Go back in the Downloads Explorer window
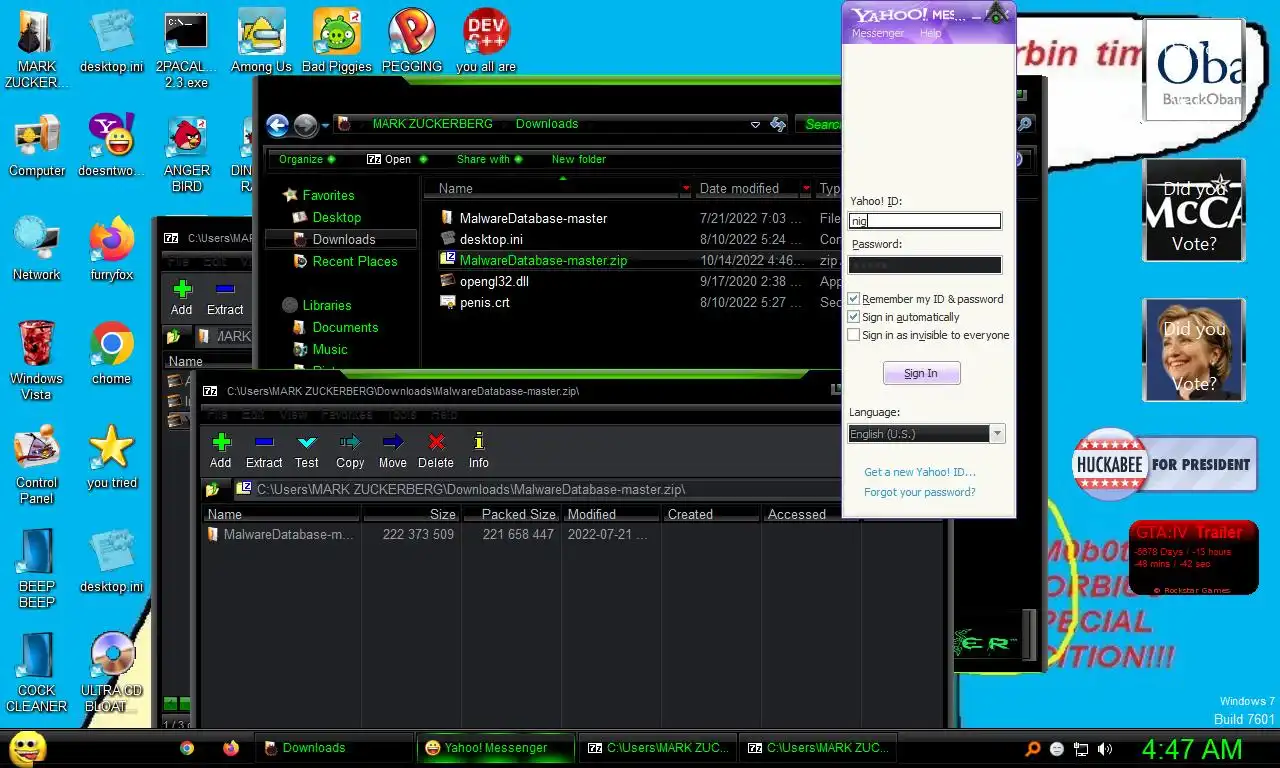 [278, 125]
